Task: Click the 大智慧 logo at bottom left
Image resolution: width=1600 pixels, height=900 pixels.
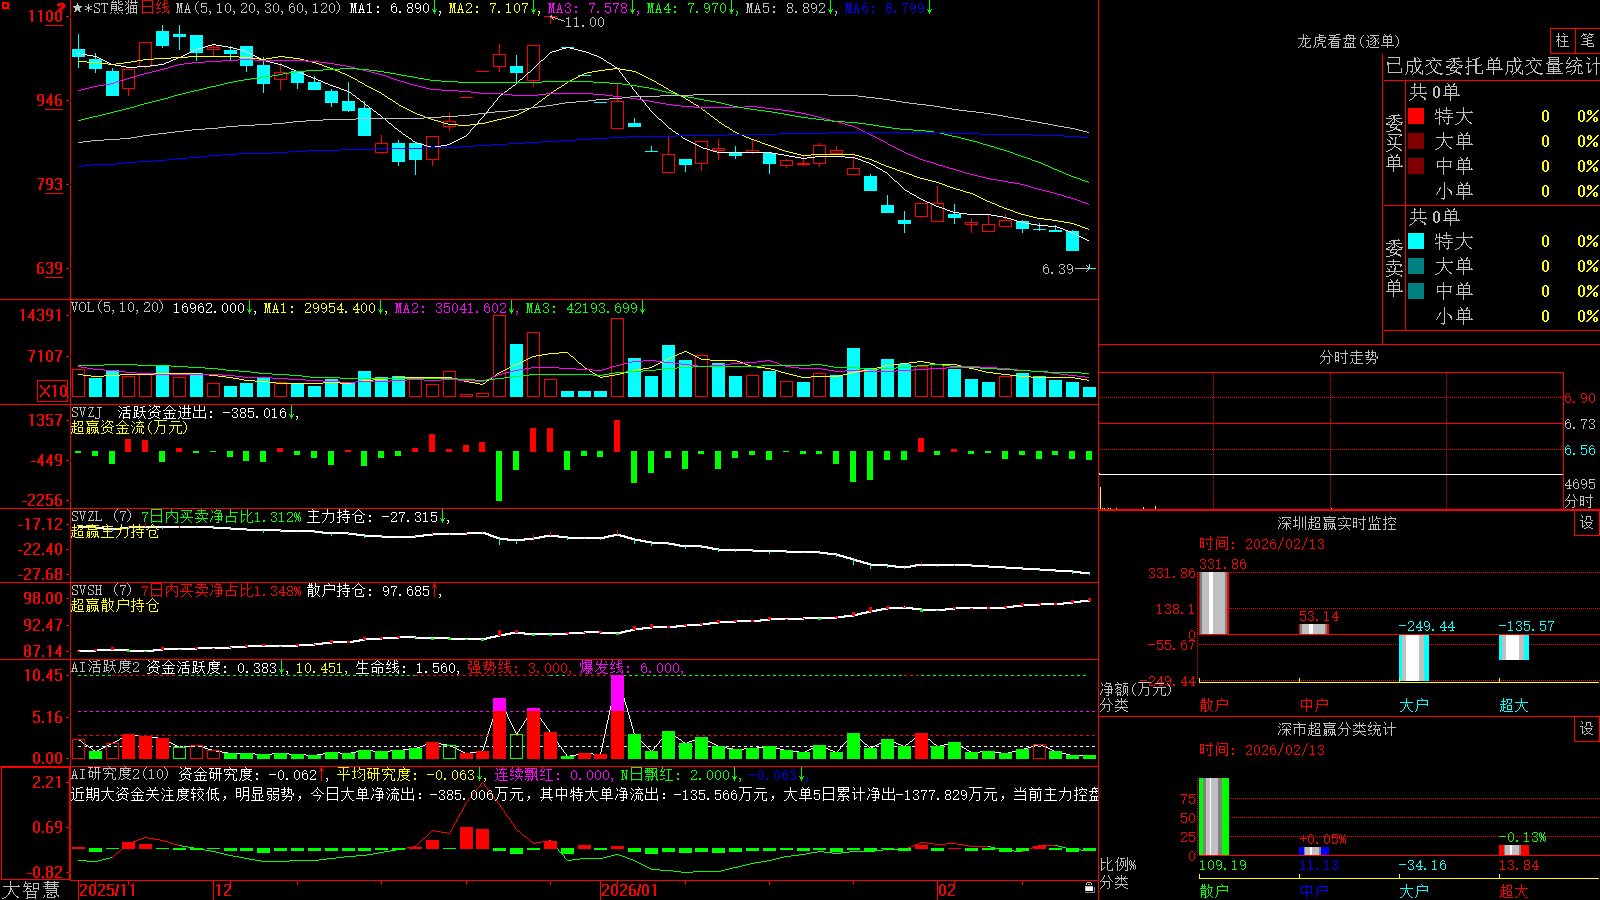Action: (31, 890)
